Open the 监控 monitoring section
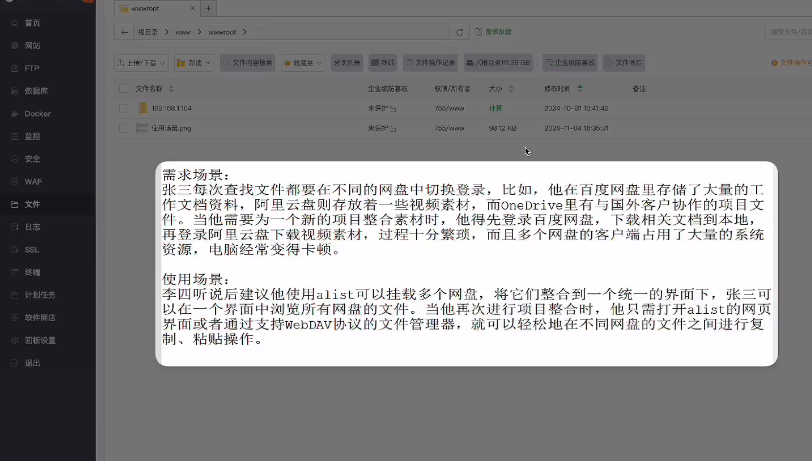 point(32,136)
